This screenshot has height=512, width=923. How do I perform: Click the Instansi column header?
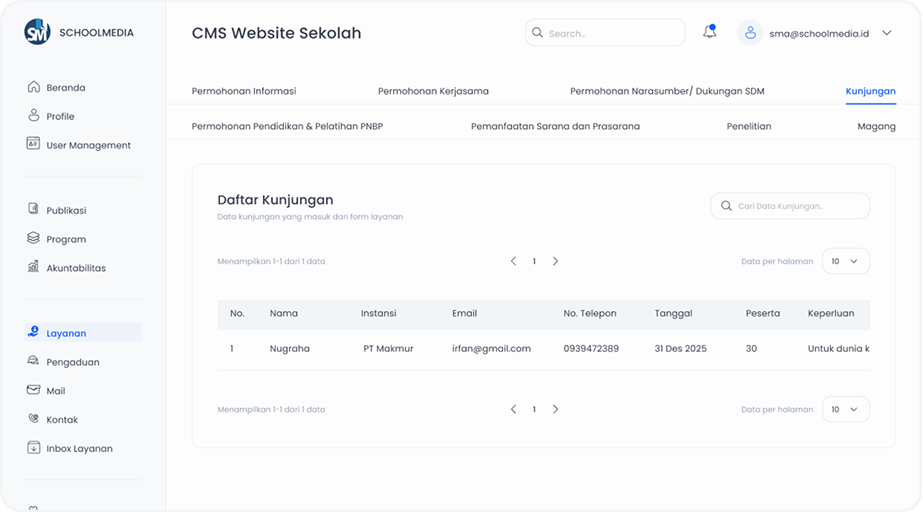379,313
